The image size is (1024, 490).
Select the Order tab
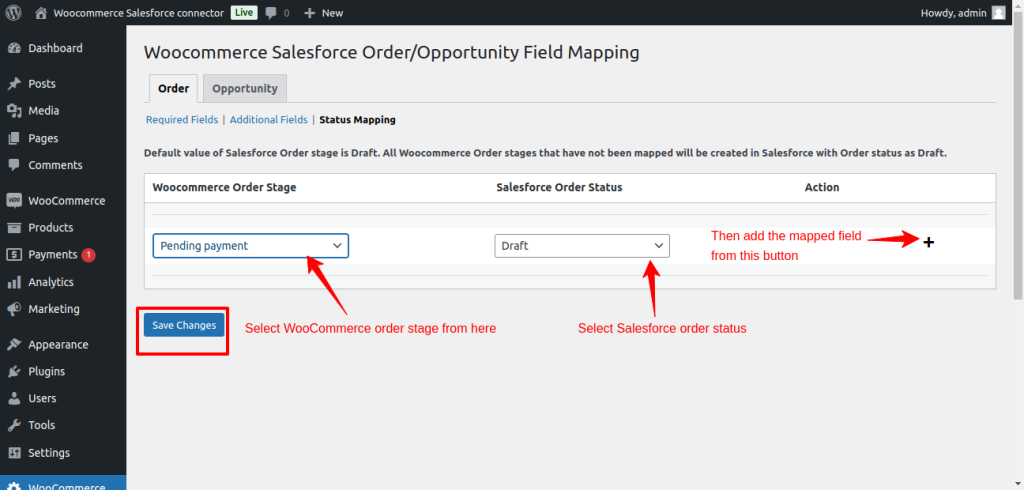(173, 88)
